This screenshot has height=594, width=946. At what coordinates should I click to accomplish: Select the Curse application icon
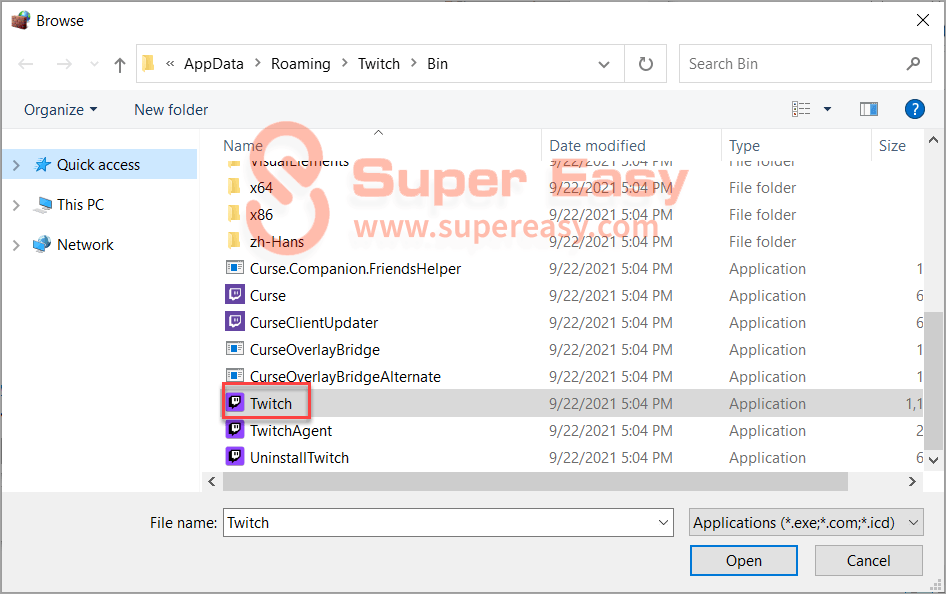pyautogui.click(x=235, y=294)
